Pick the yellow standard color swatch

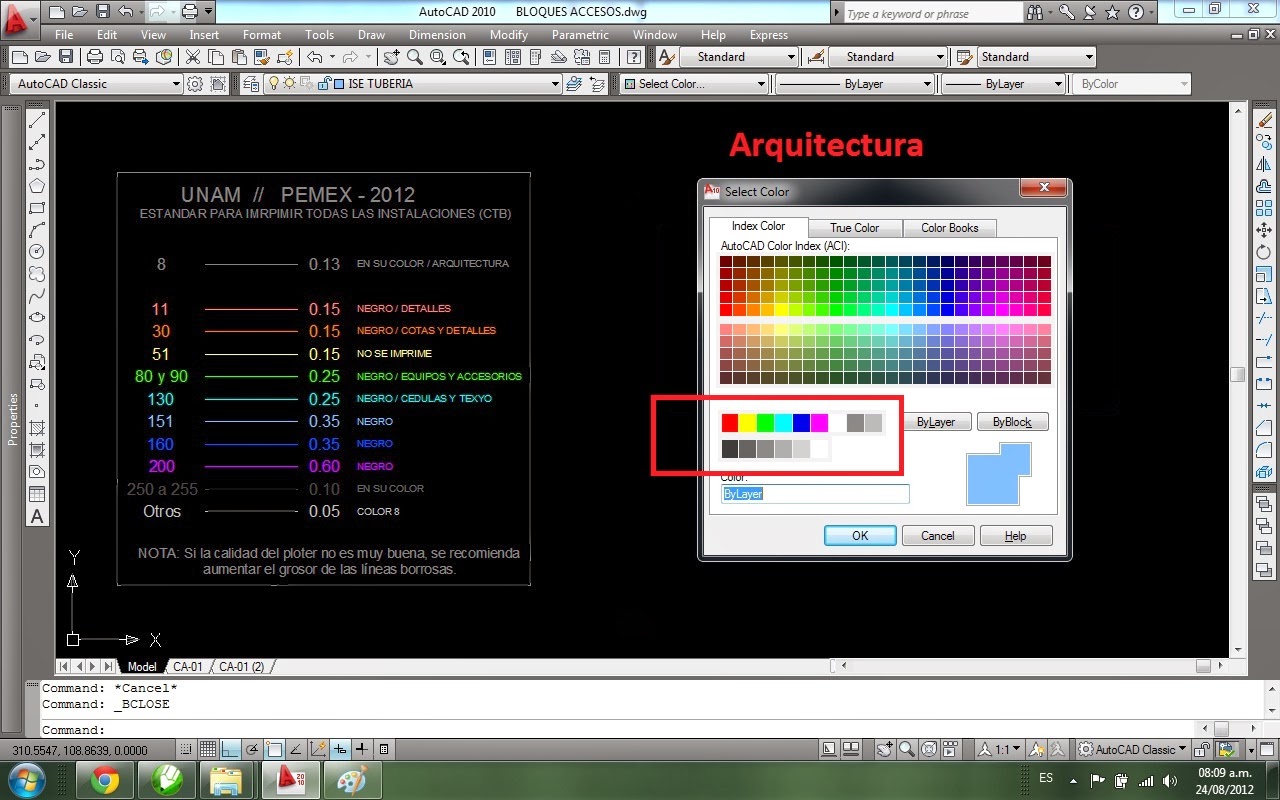click(748, 423)
